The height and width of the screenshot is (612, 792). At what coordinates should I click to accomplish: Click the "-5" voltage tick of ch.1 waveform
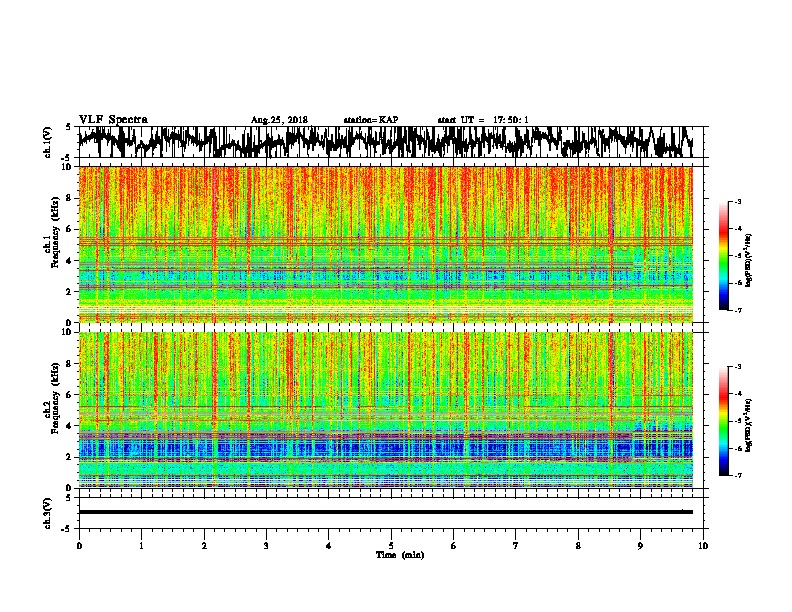pyautogui.click(x=67, y=158)
